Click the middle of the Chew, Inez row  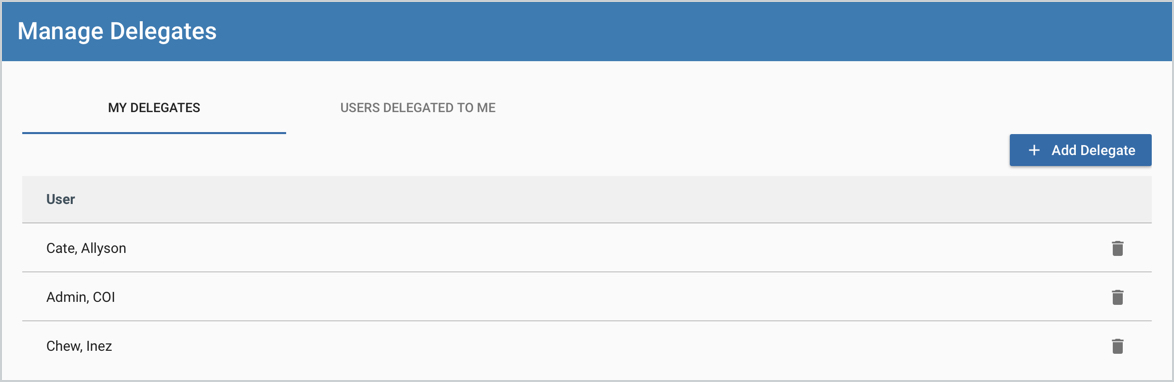tap(587, 346)
